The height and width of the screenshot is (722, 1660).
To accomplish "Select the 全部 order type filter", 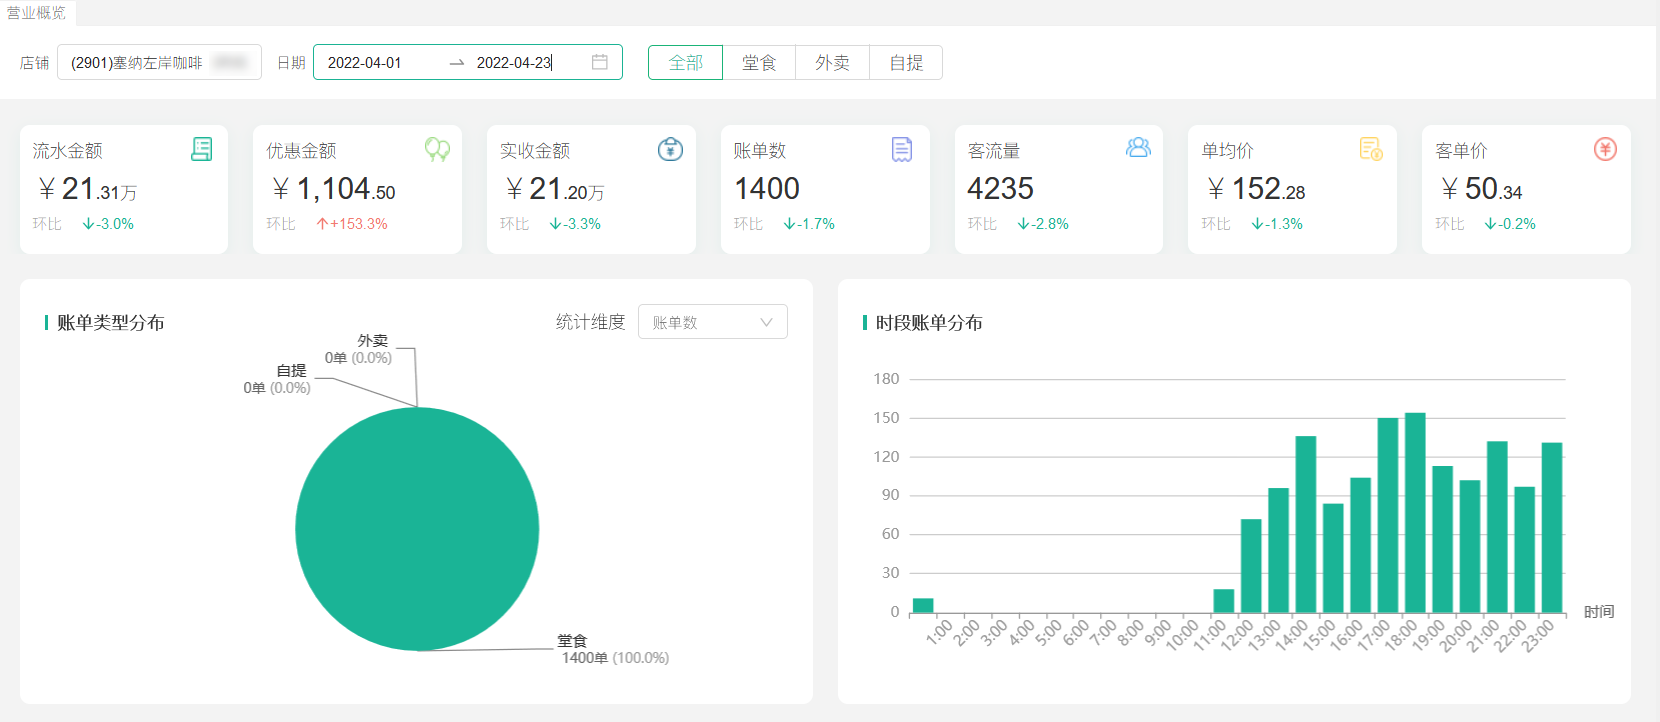I will (685, 62).
